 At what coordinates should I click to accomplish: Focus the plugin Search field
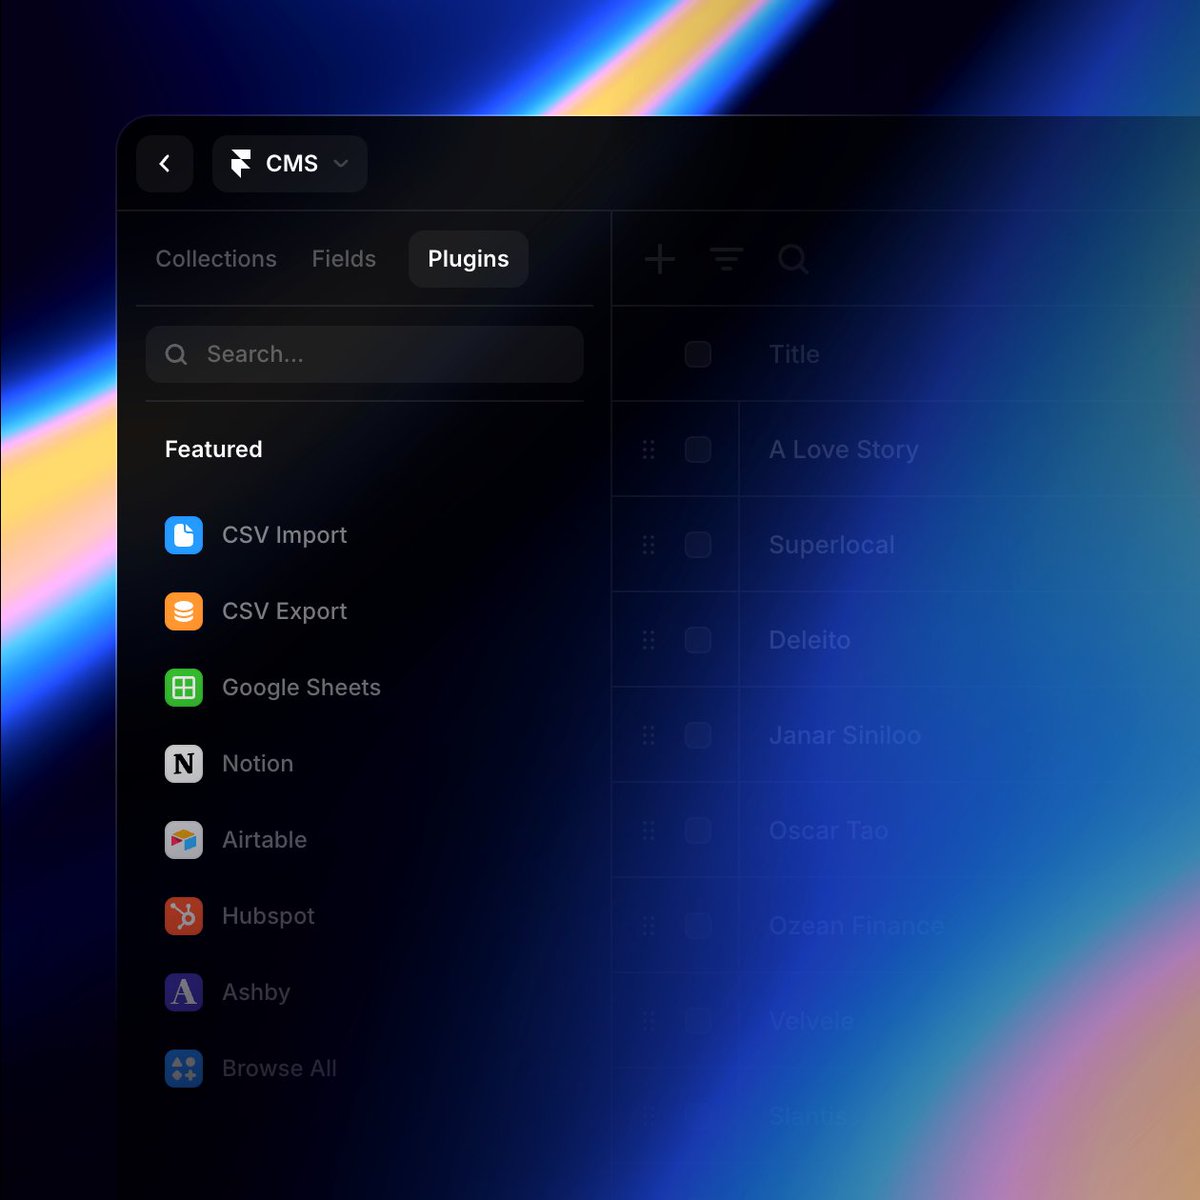364,354
